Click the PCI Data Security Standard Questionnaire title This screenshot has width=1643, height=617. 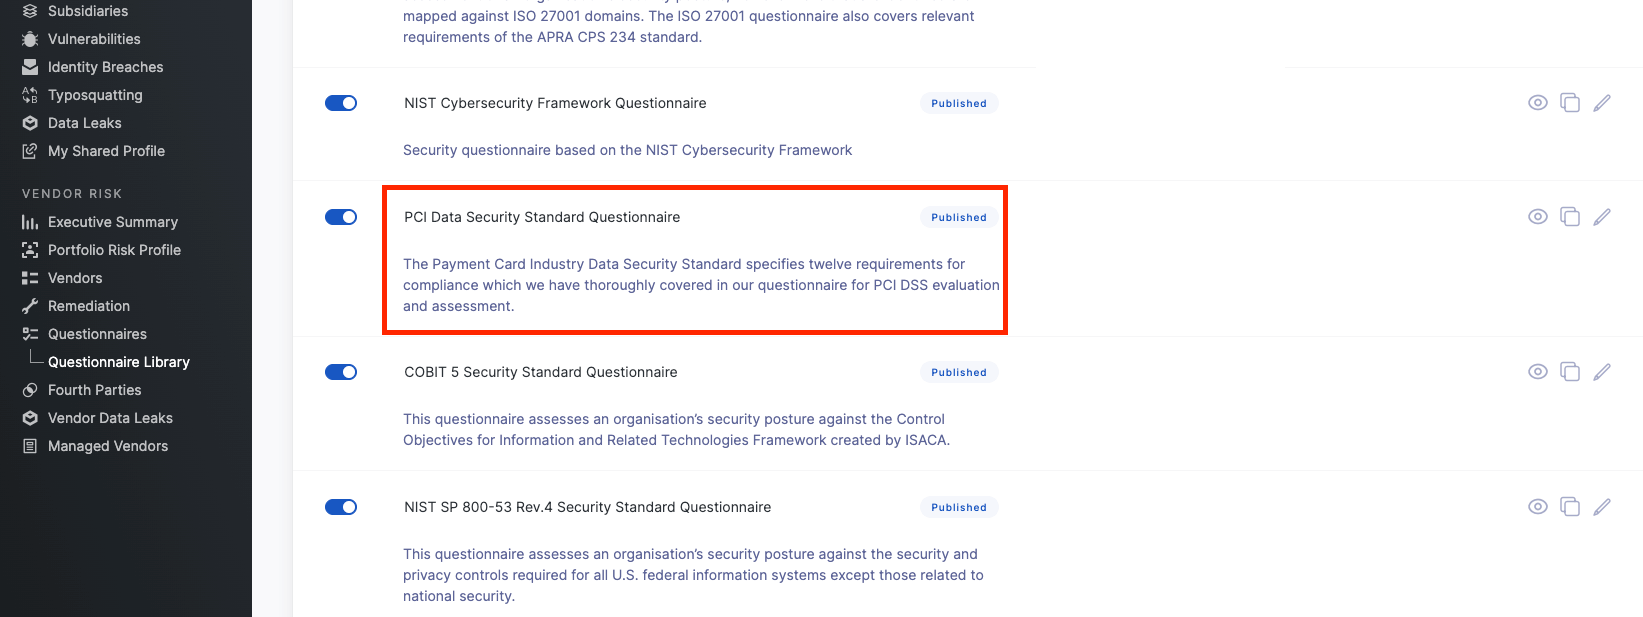(542, 217)
